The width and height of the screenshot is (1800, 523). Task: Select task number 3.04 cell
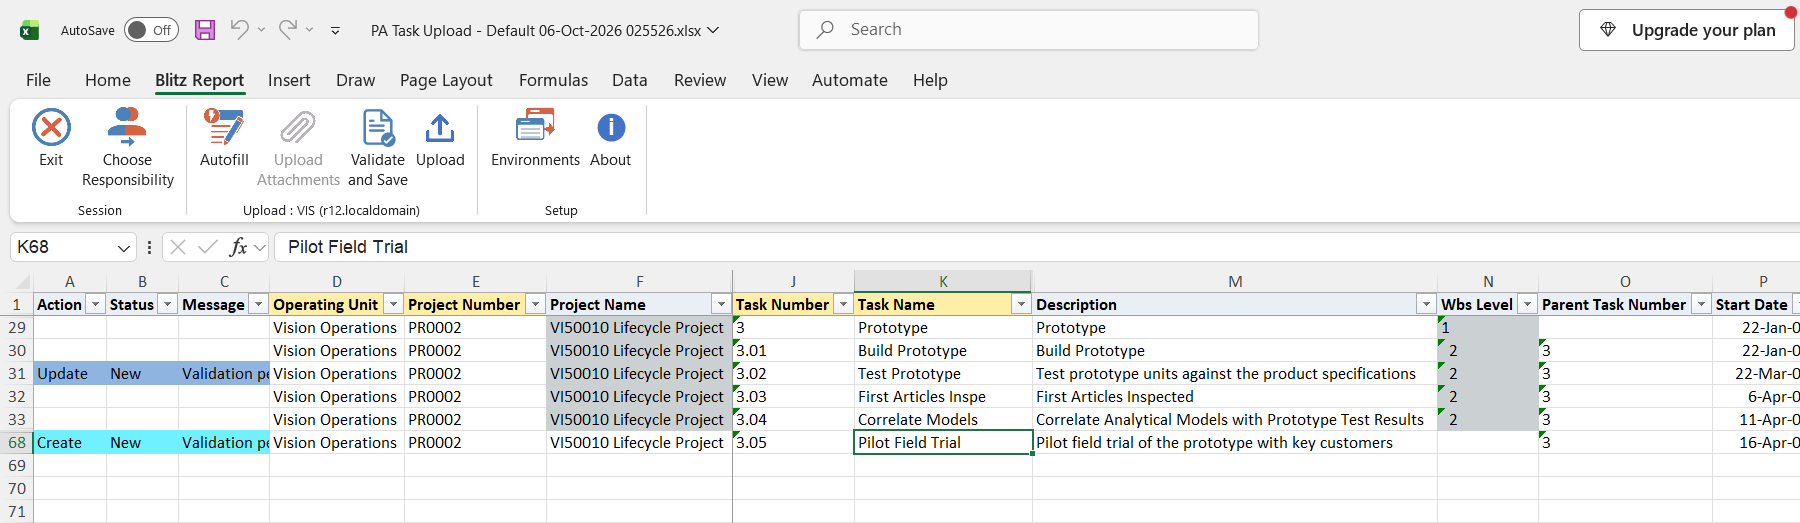click(793, 419)
